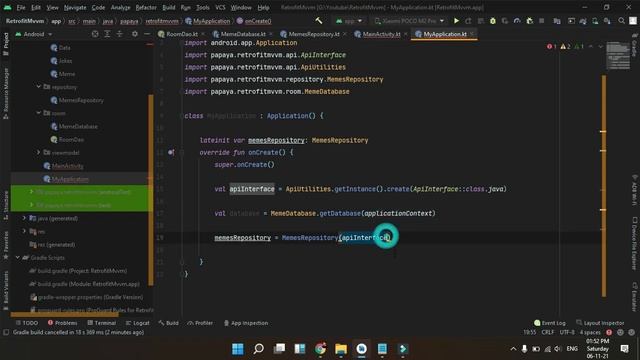Hide the Project panel with the minus icon

pyautogui.click(x=147, y=34)
